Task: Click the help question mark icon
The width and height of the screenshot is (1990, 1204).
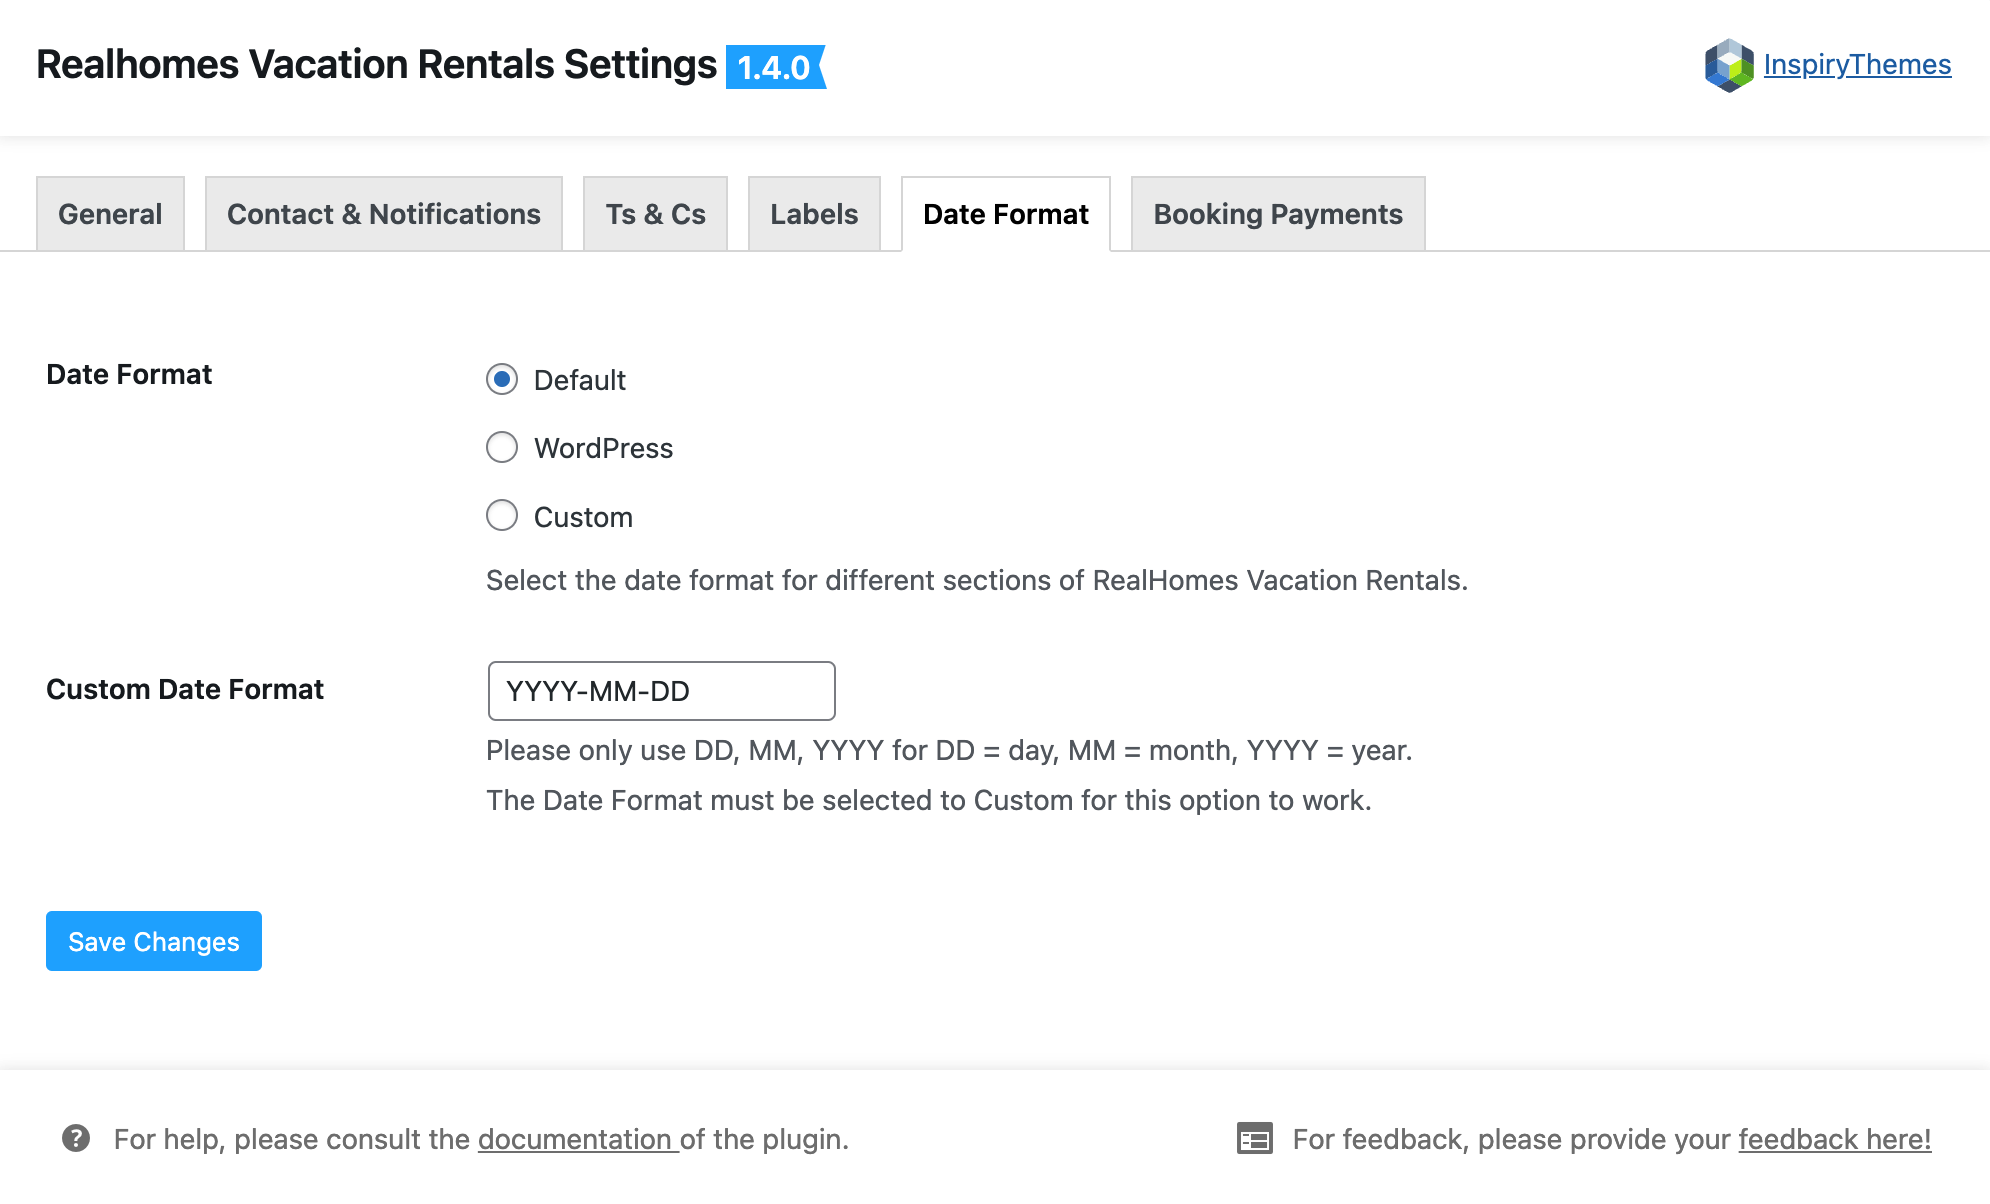Action: click(x=76, y=1138)
